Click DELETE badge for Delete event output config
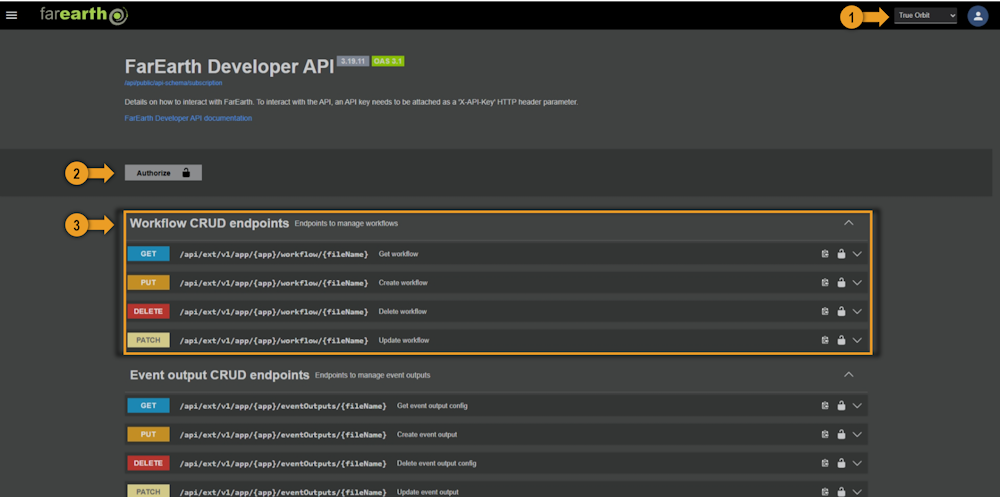 pyautogui.click(x=149, y=463)
